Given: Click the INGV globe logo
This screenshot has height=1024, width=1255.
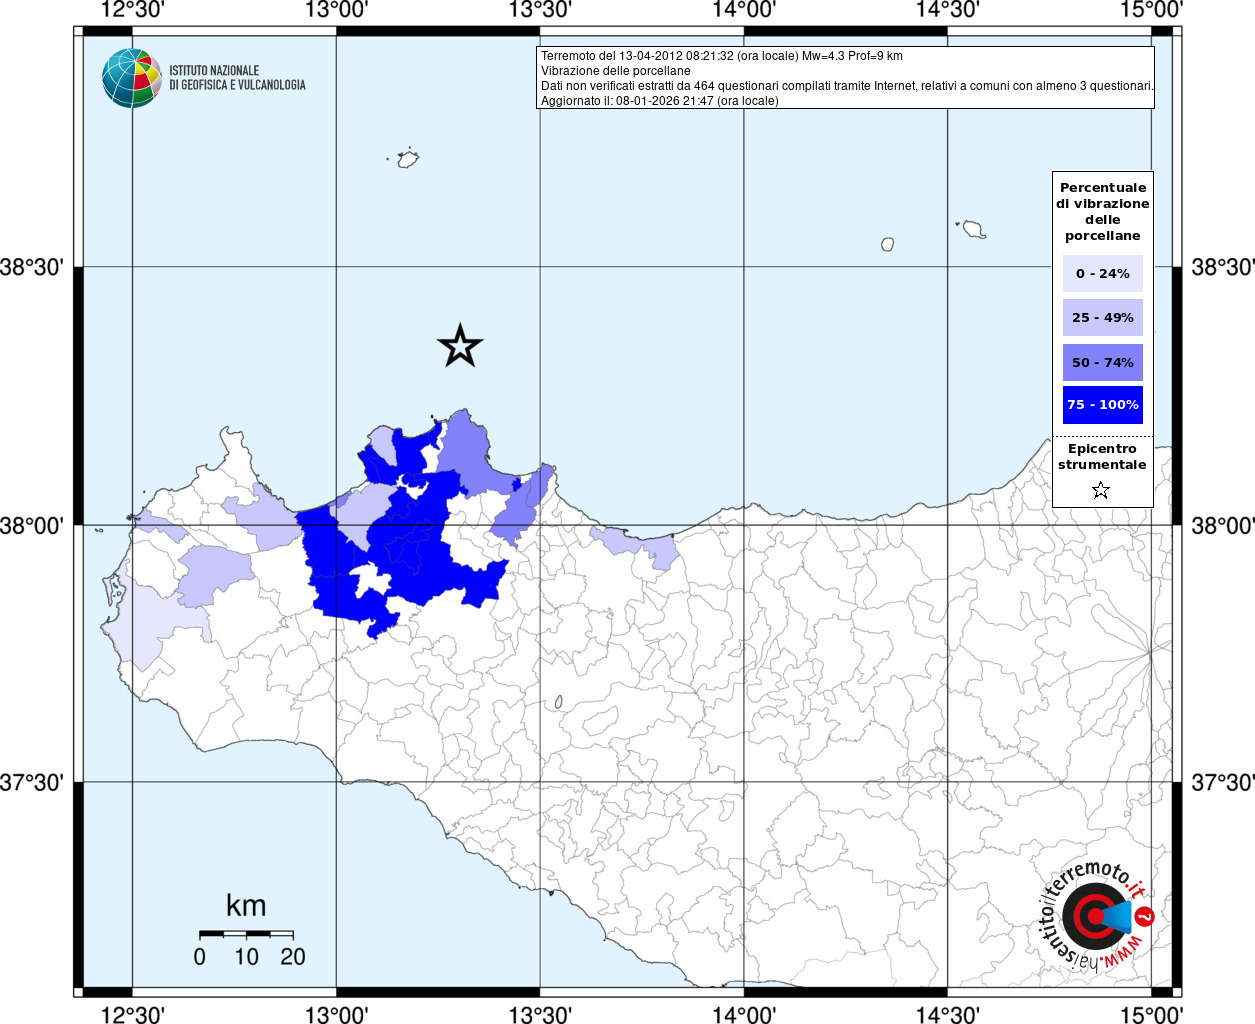Looking at the screenshot, I should pos(131,78).
